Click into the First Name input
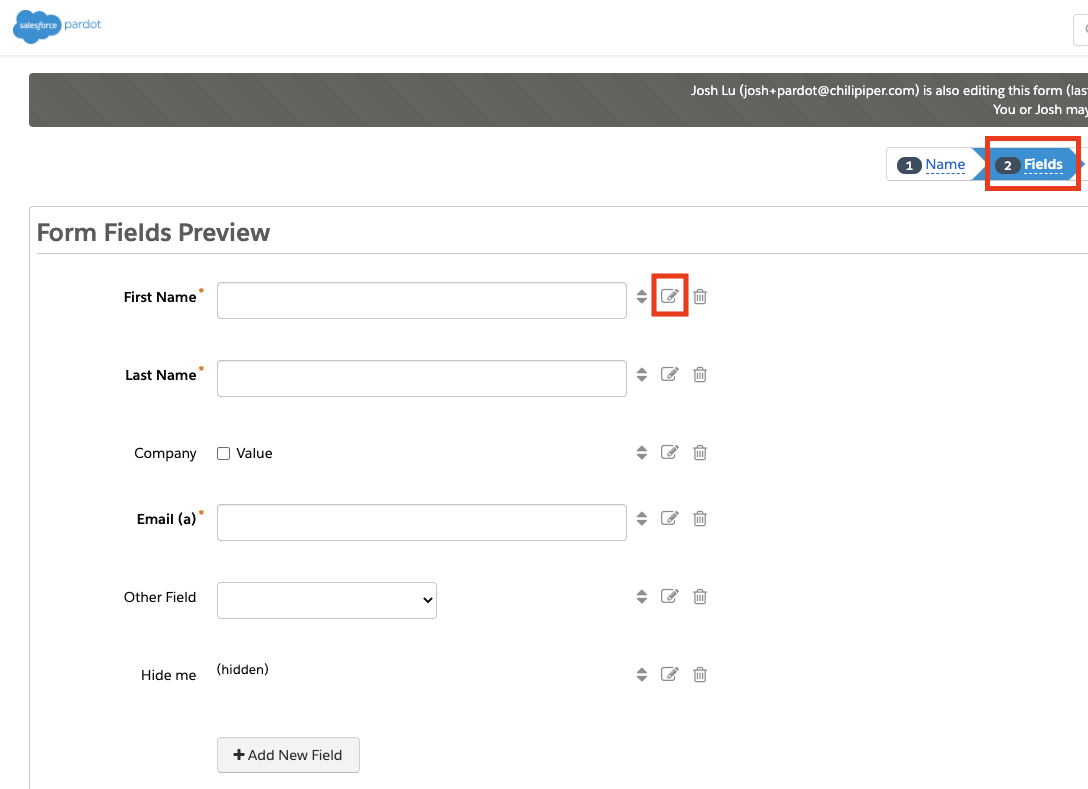 point(421,300)
